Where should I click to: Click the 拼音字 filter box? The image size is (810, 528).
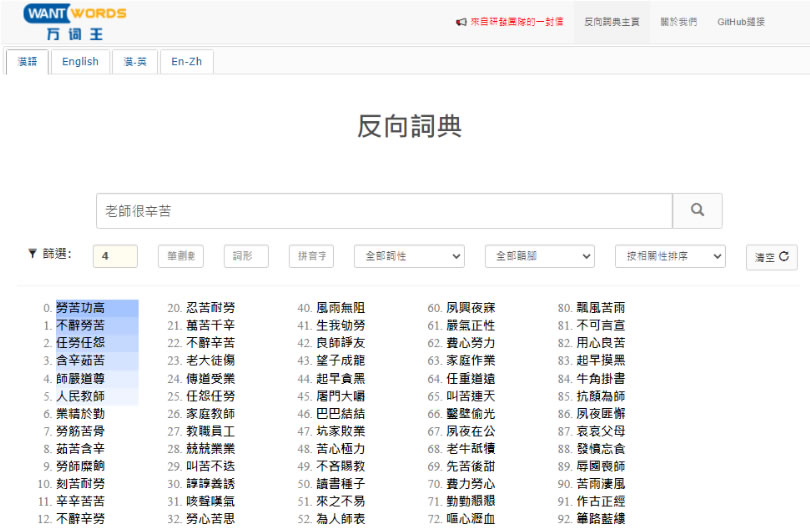311,257
